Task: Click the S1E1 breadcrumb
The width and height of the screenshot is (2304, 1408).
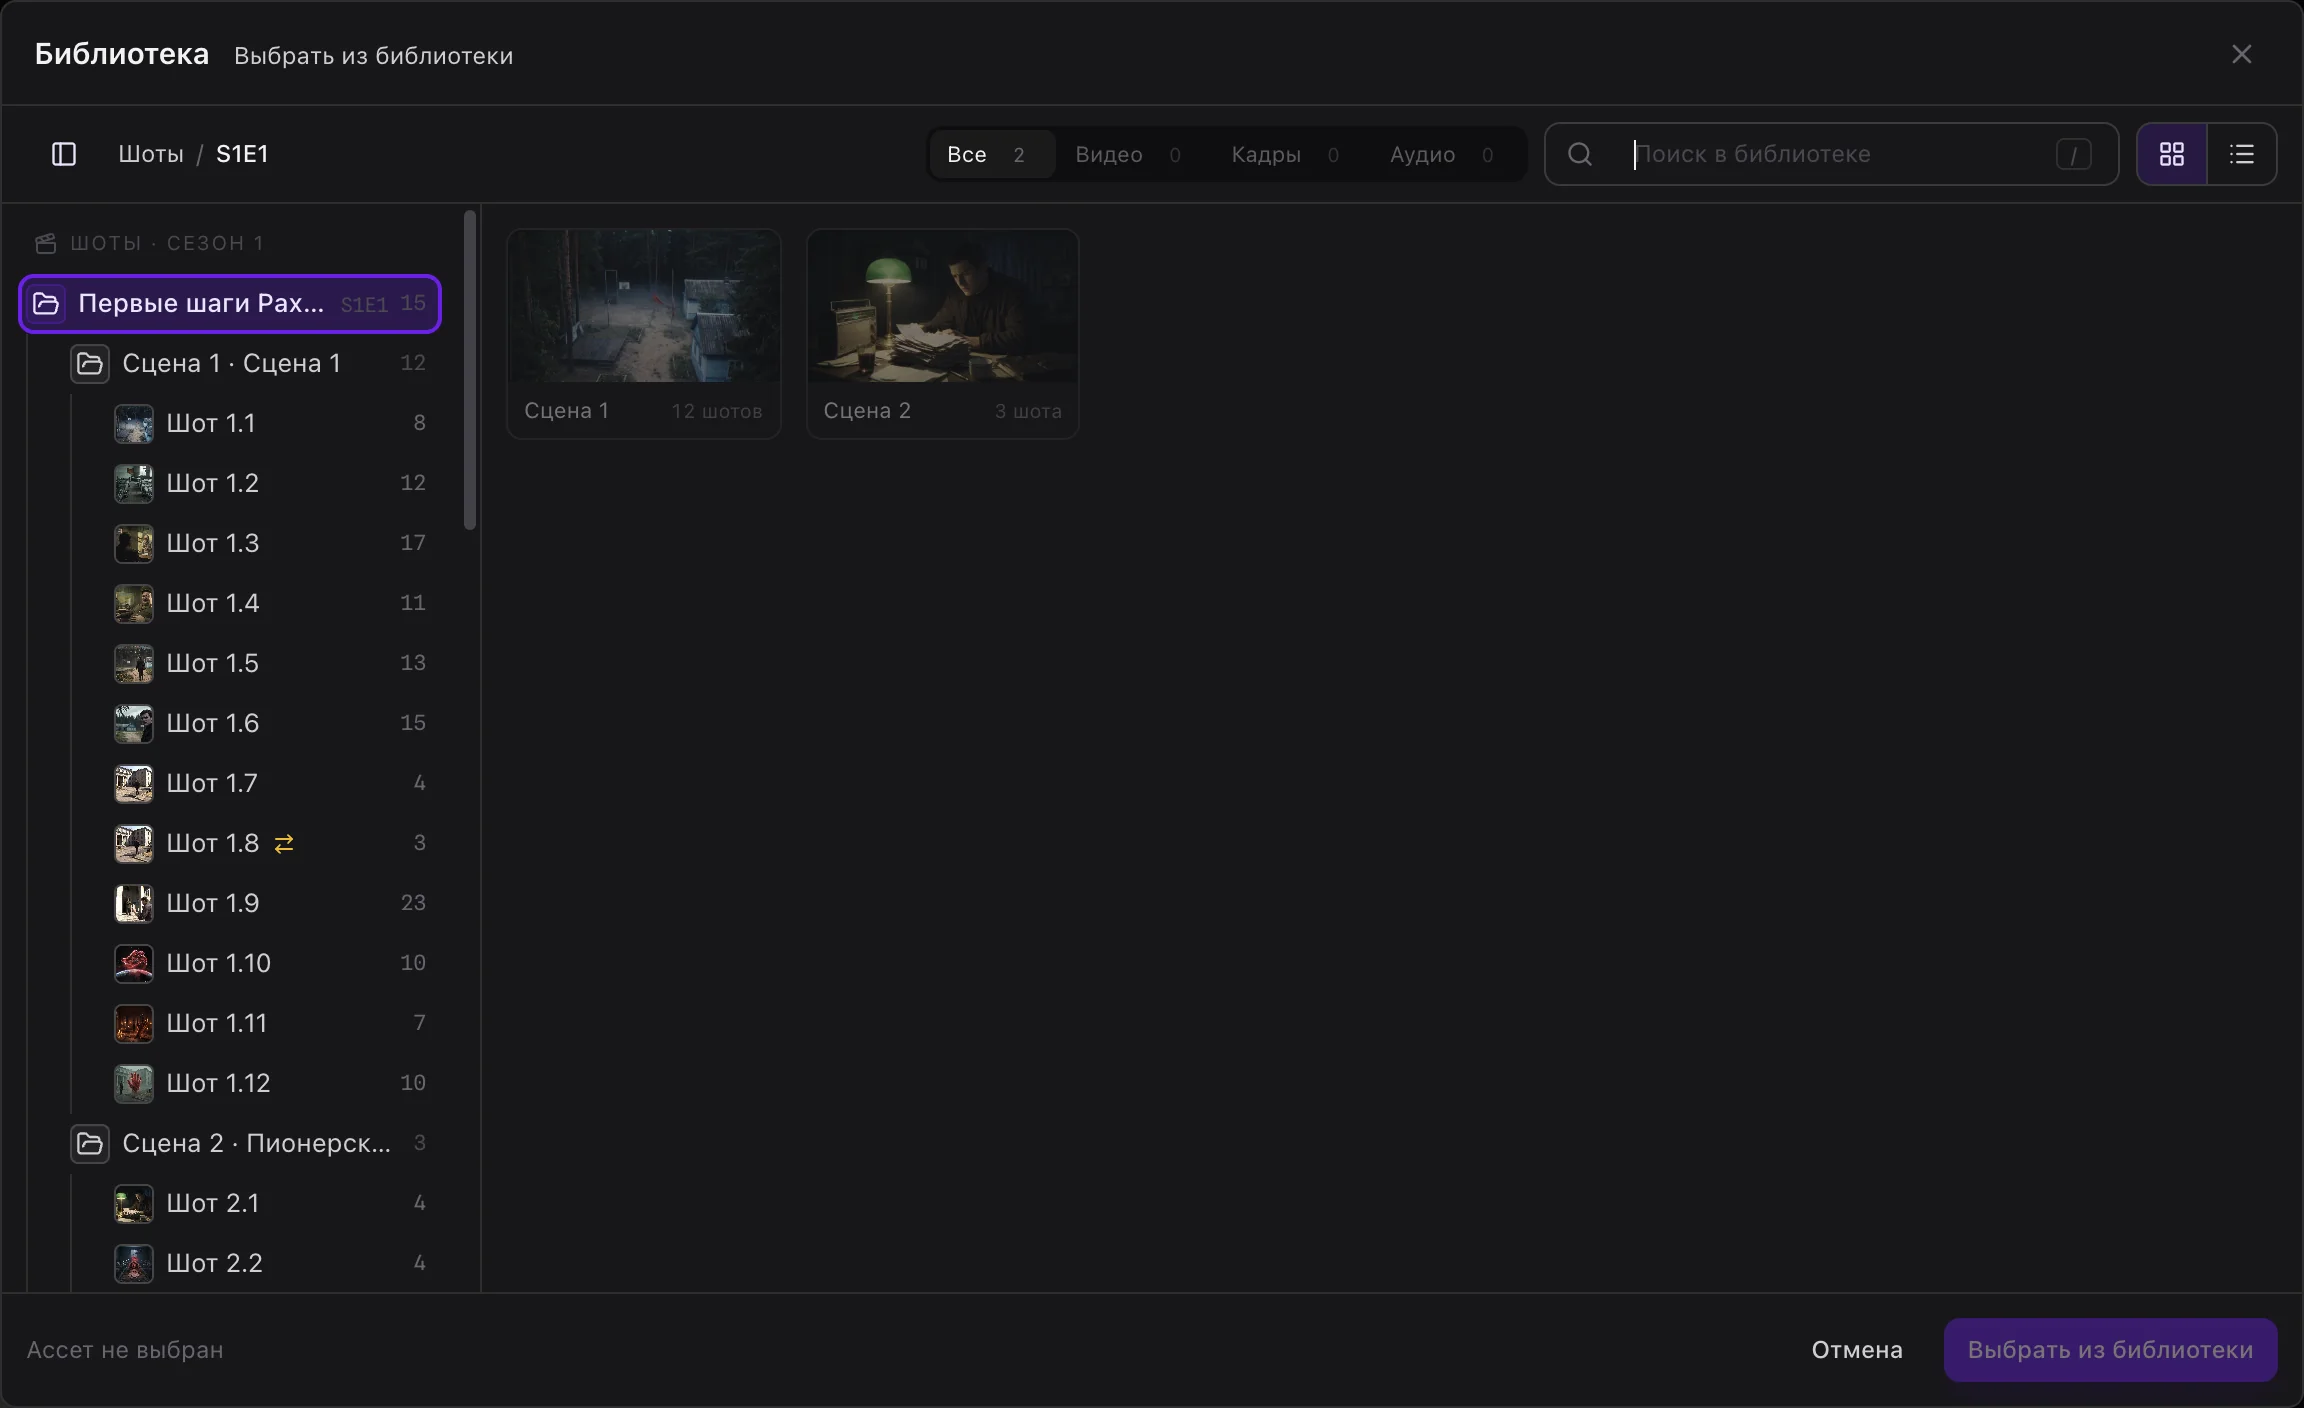Action: tap(242, 154)
